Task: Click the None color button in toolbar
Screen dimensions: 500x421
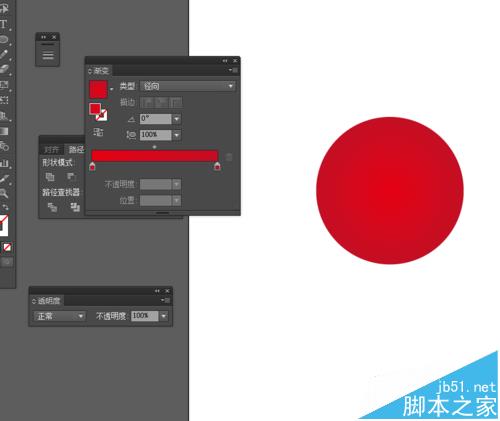Action: (x=7, y=247)
